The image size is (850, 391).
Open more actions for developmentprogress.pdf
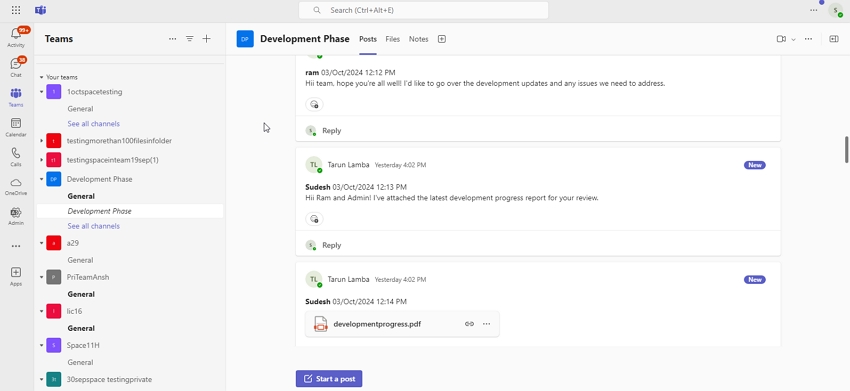[x=486, y=324]
